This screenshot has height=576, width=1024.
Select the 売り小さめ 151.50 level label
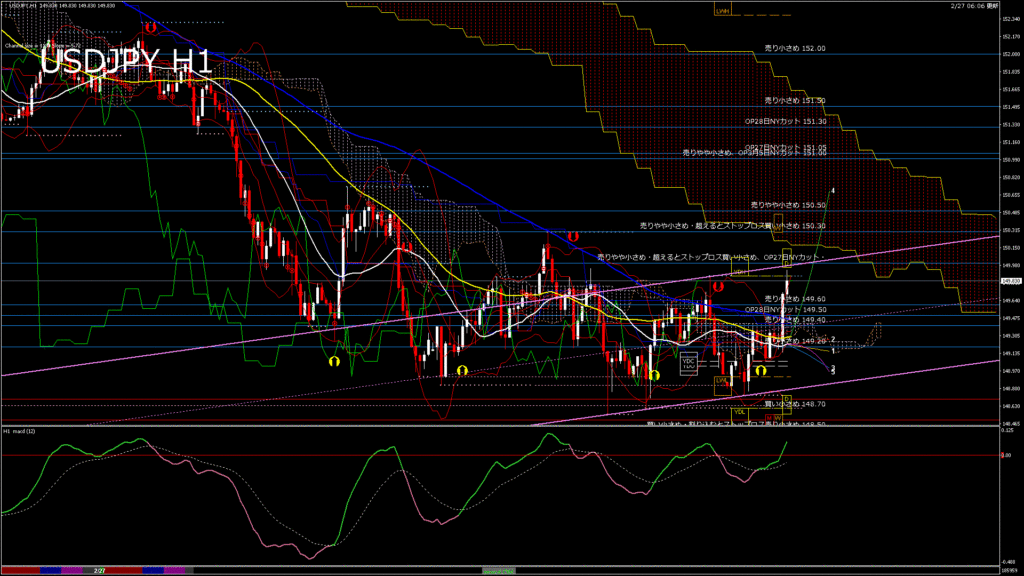(794, 100)
